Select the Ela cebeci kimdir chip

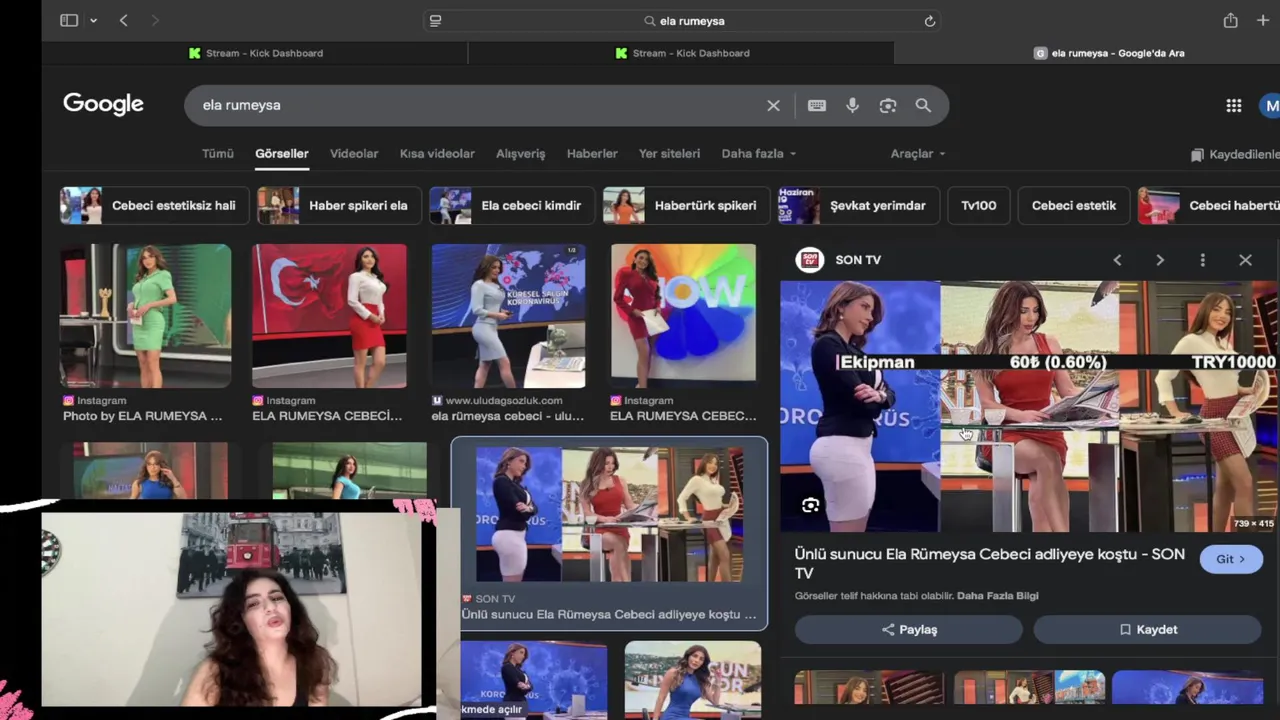(510, 205)
